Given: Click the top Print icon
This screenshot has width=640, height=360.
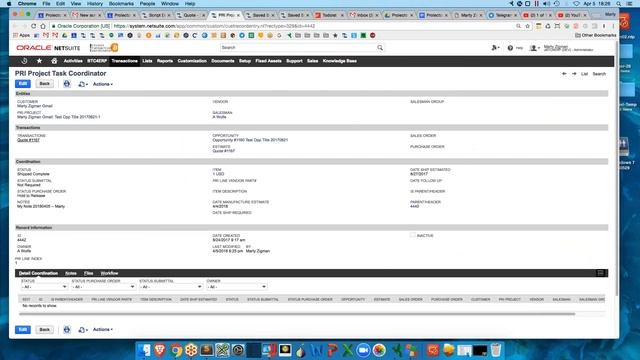Looking at the screenshot, I should tap(67, 84).
